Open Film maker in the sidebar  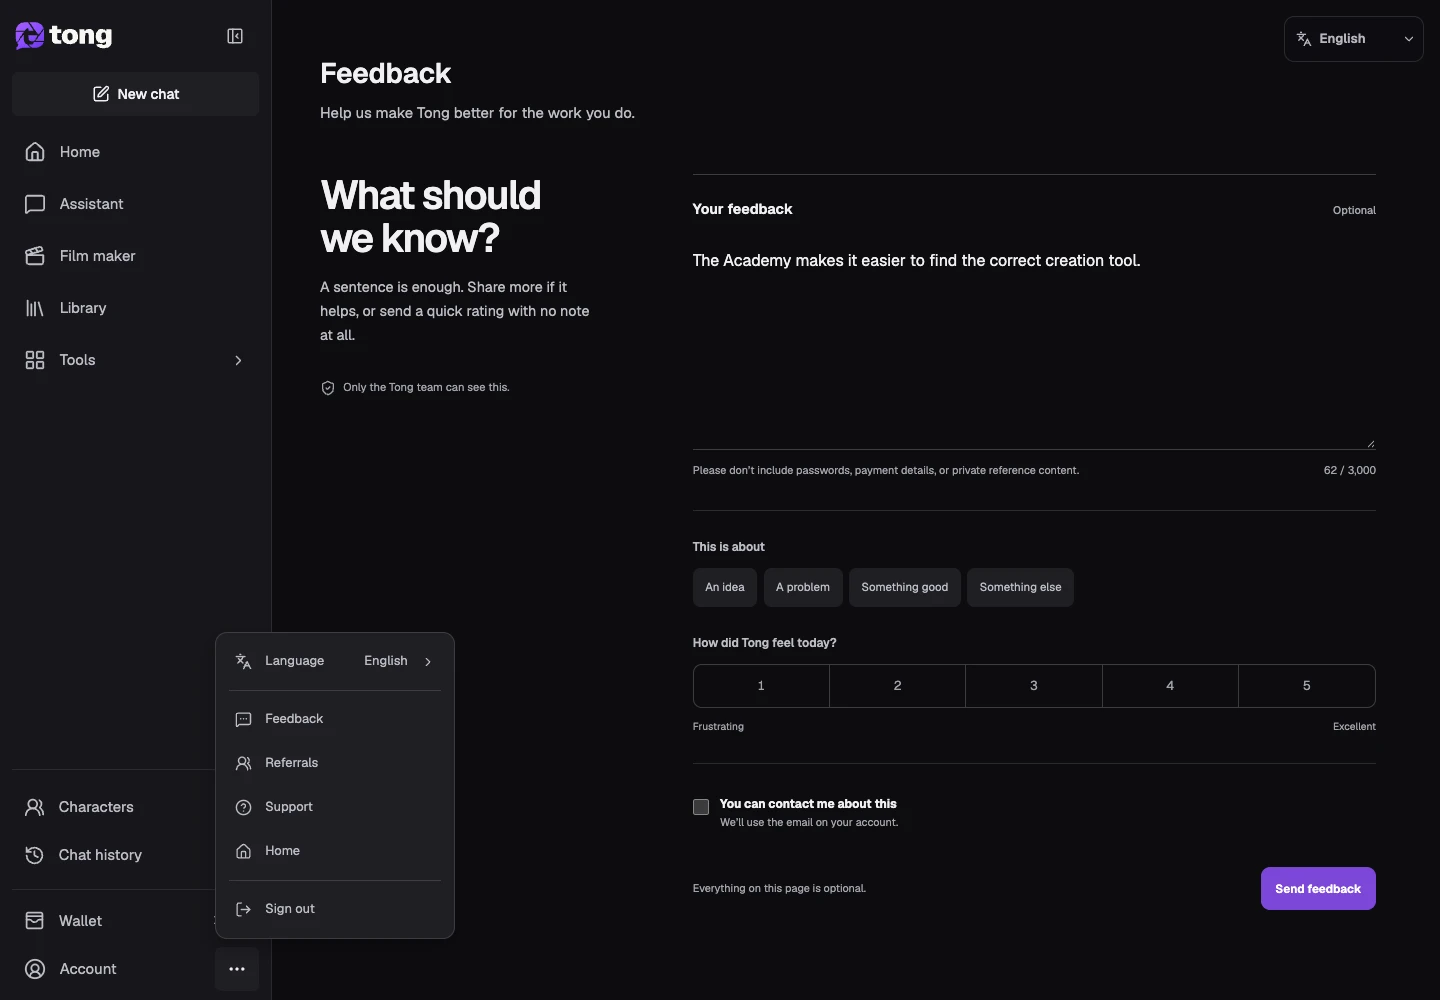click(x=136, y=256)
